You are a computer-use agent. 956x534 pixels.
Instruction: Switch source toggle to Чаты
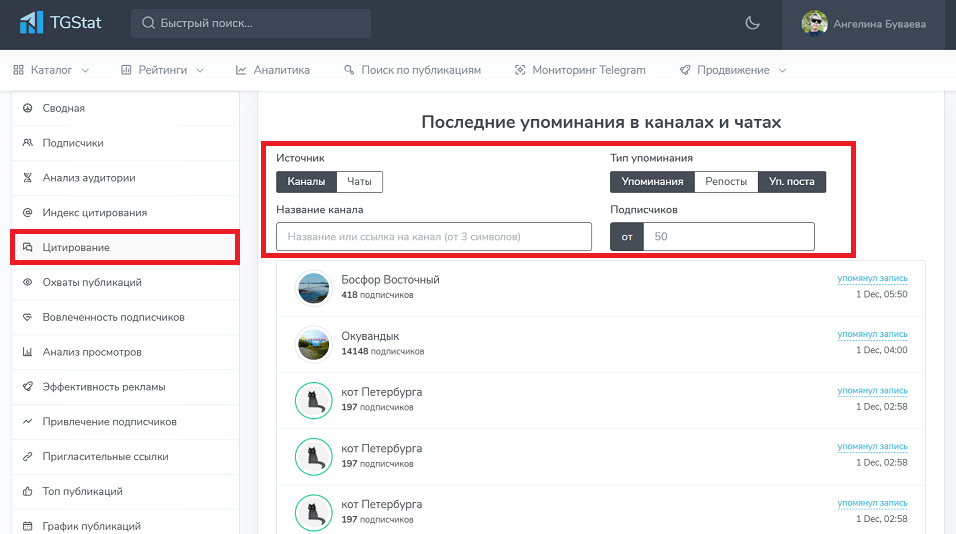[x=359, y=182]
